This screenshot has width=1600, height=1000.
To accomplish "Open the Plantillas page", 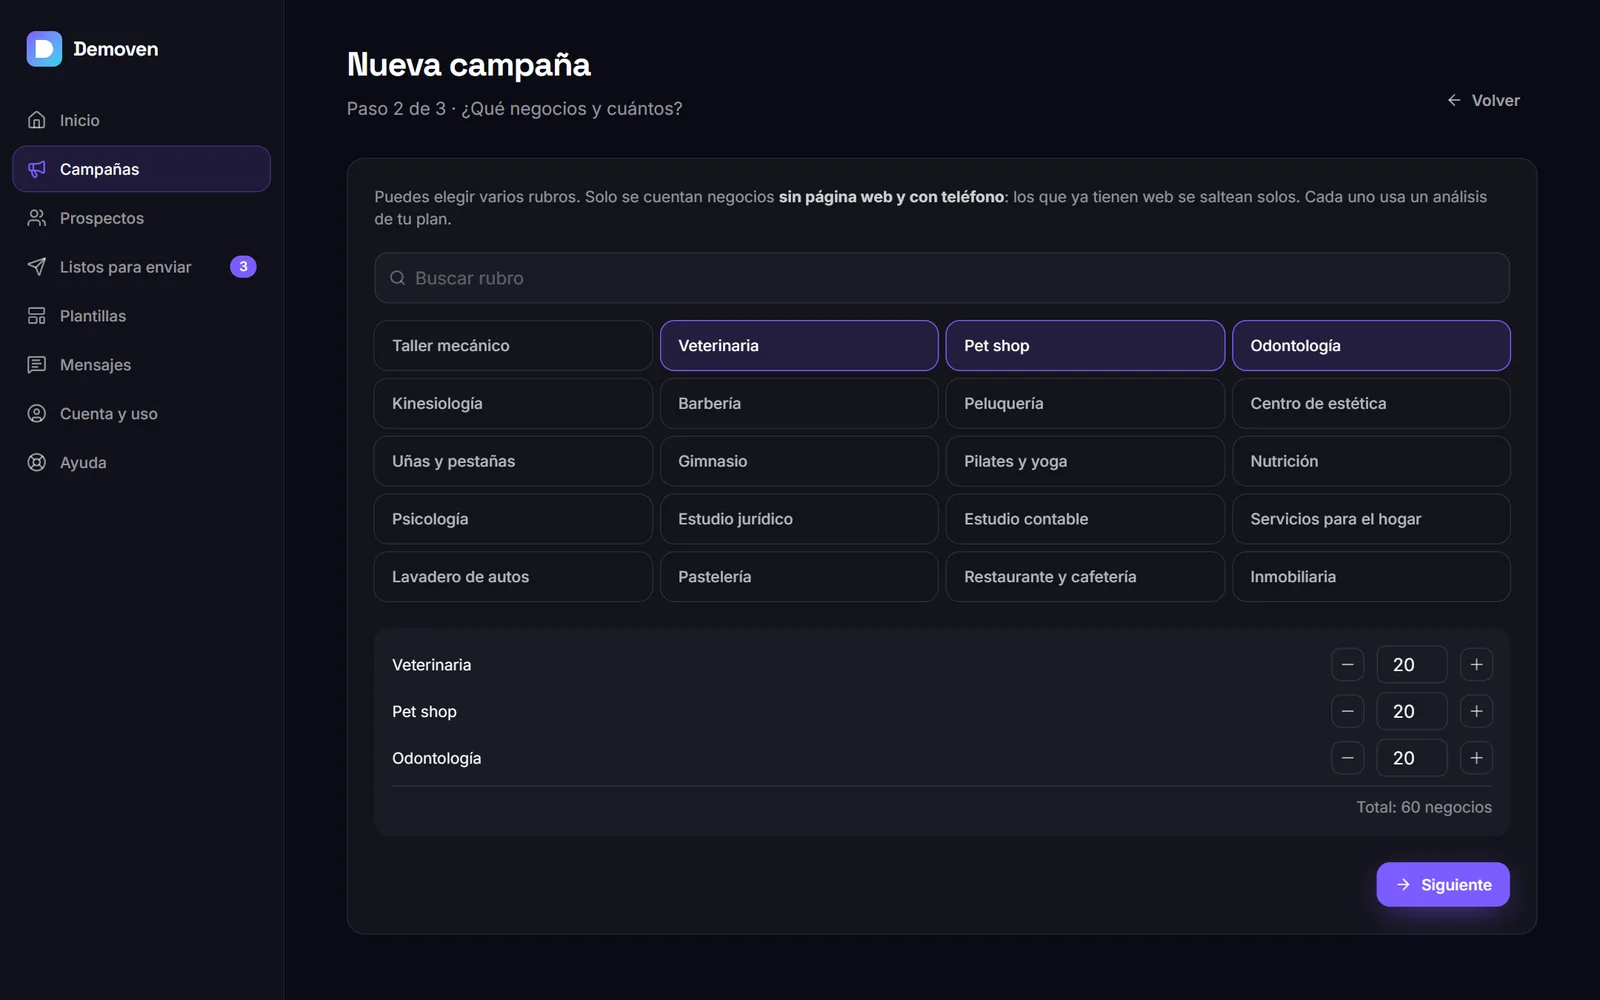I will [x=141, y=316].
